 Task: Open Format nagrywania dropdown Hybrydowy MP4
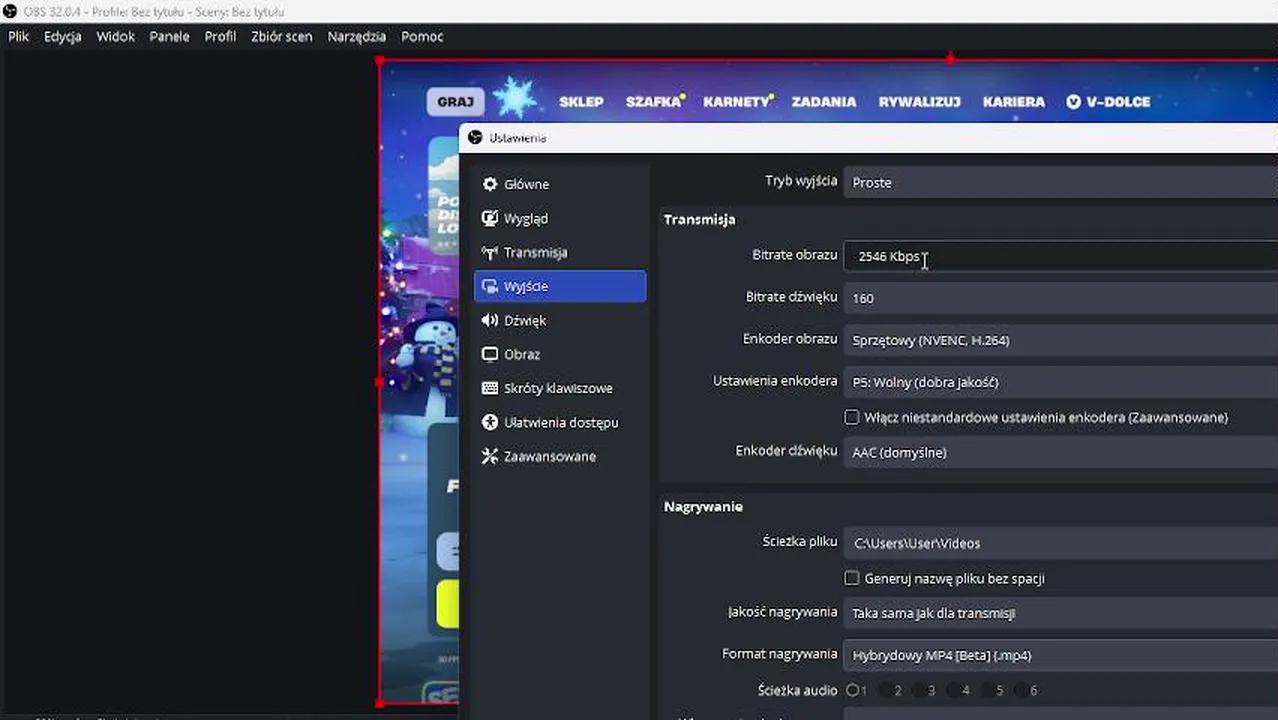pos(1061,655)
